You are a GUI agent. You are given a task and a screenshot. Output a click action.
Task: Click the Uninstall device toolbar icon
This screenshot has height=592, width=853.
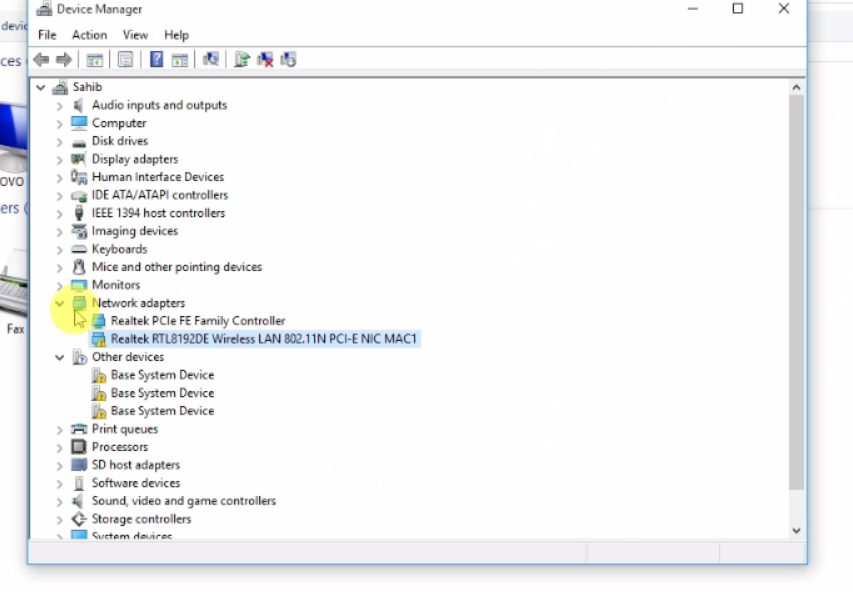pyautogui.click(x=265, y=59)
